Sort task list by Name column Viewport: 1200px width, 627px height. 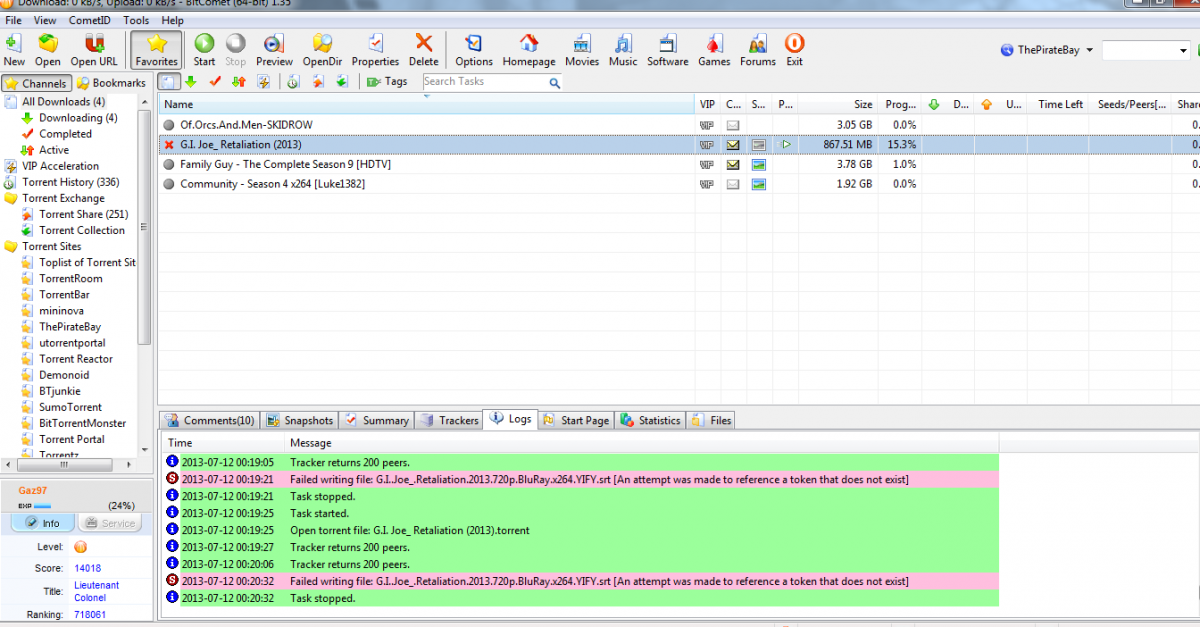click(427, 104)
